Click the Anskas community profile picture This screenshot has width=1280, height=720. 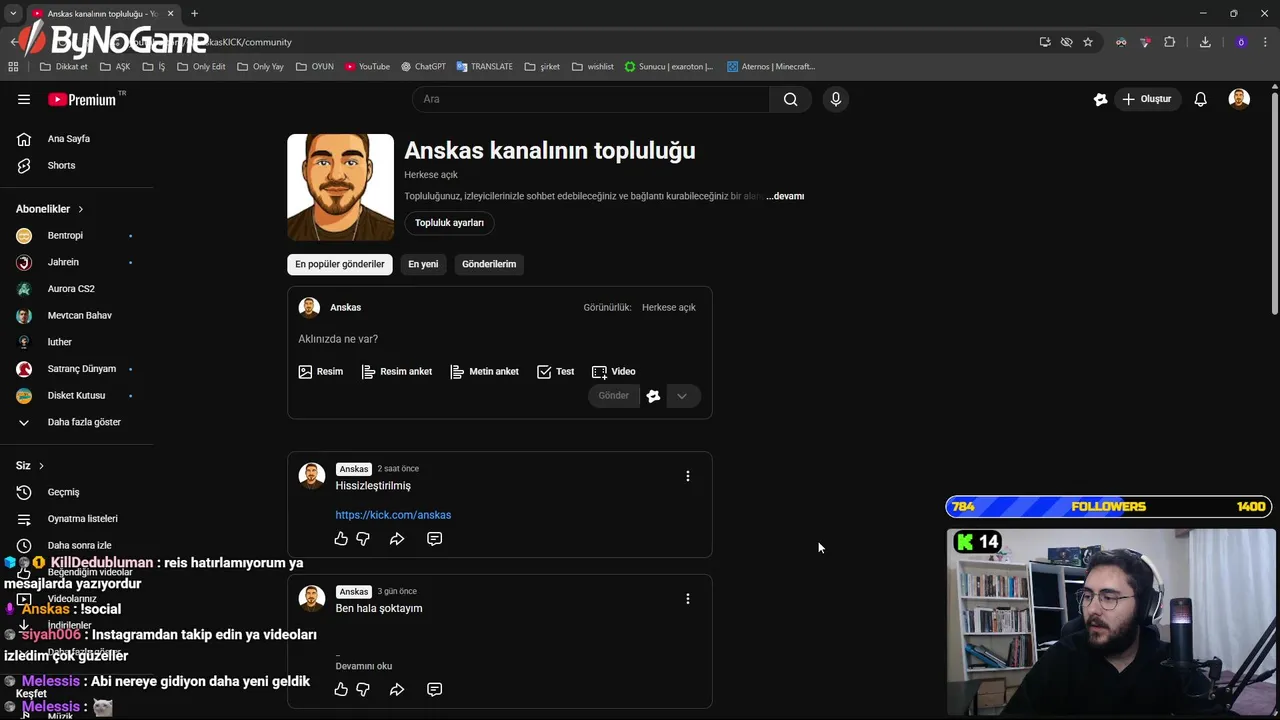341,187
